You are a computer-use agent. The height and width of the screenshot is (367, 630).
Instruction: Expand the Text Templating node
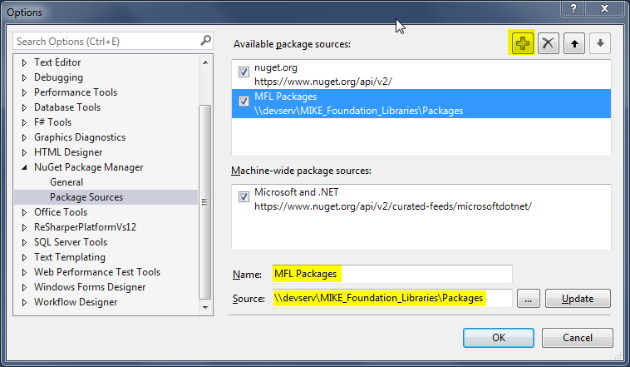pos(24,257)
